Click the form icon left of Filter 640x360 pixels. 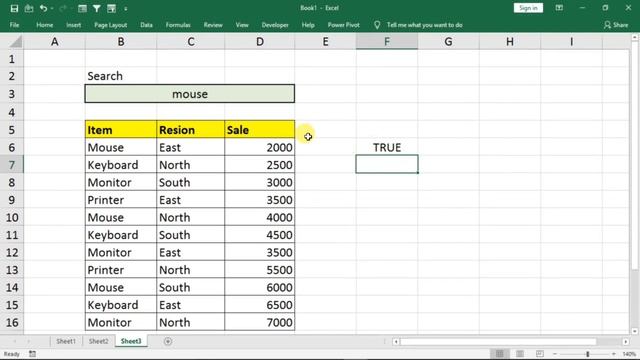82,8
